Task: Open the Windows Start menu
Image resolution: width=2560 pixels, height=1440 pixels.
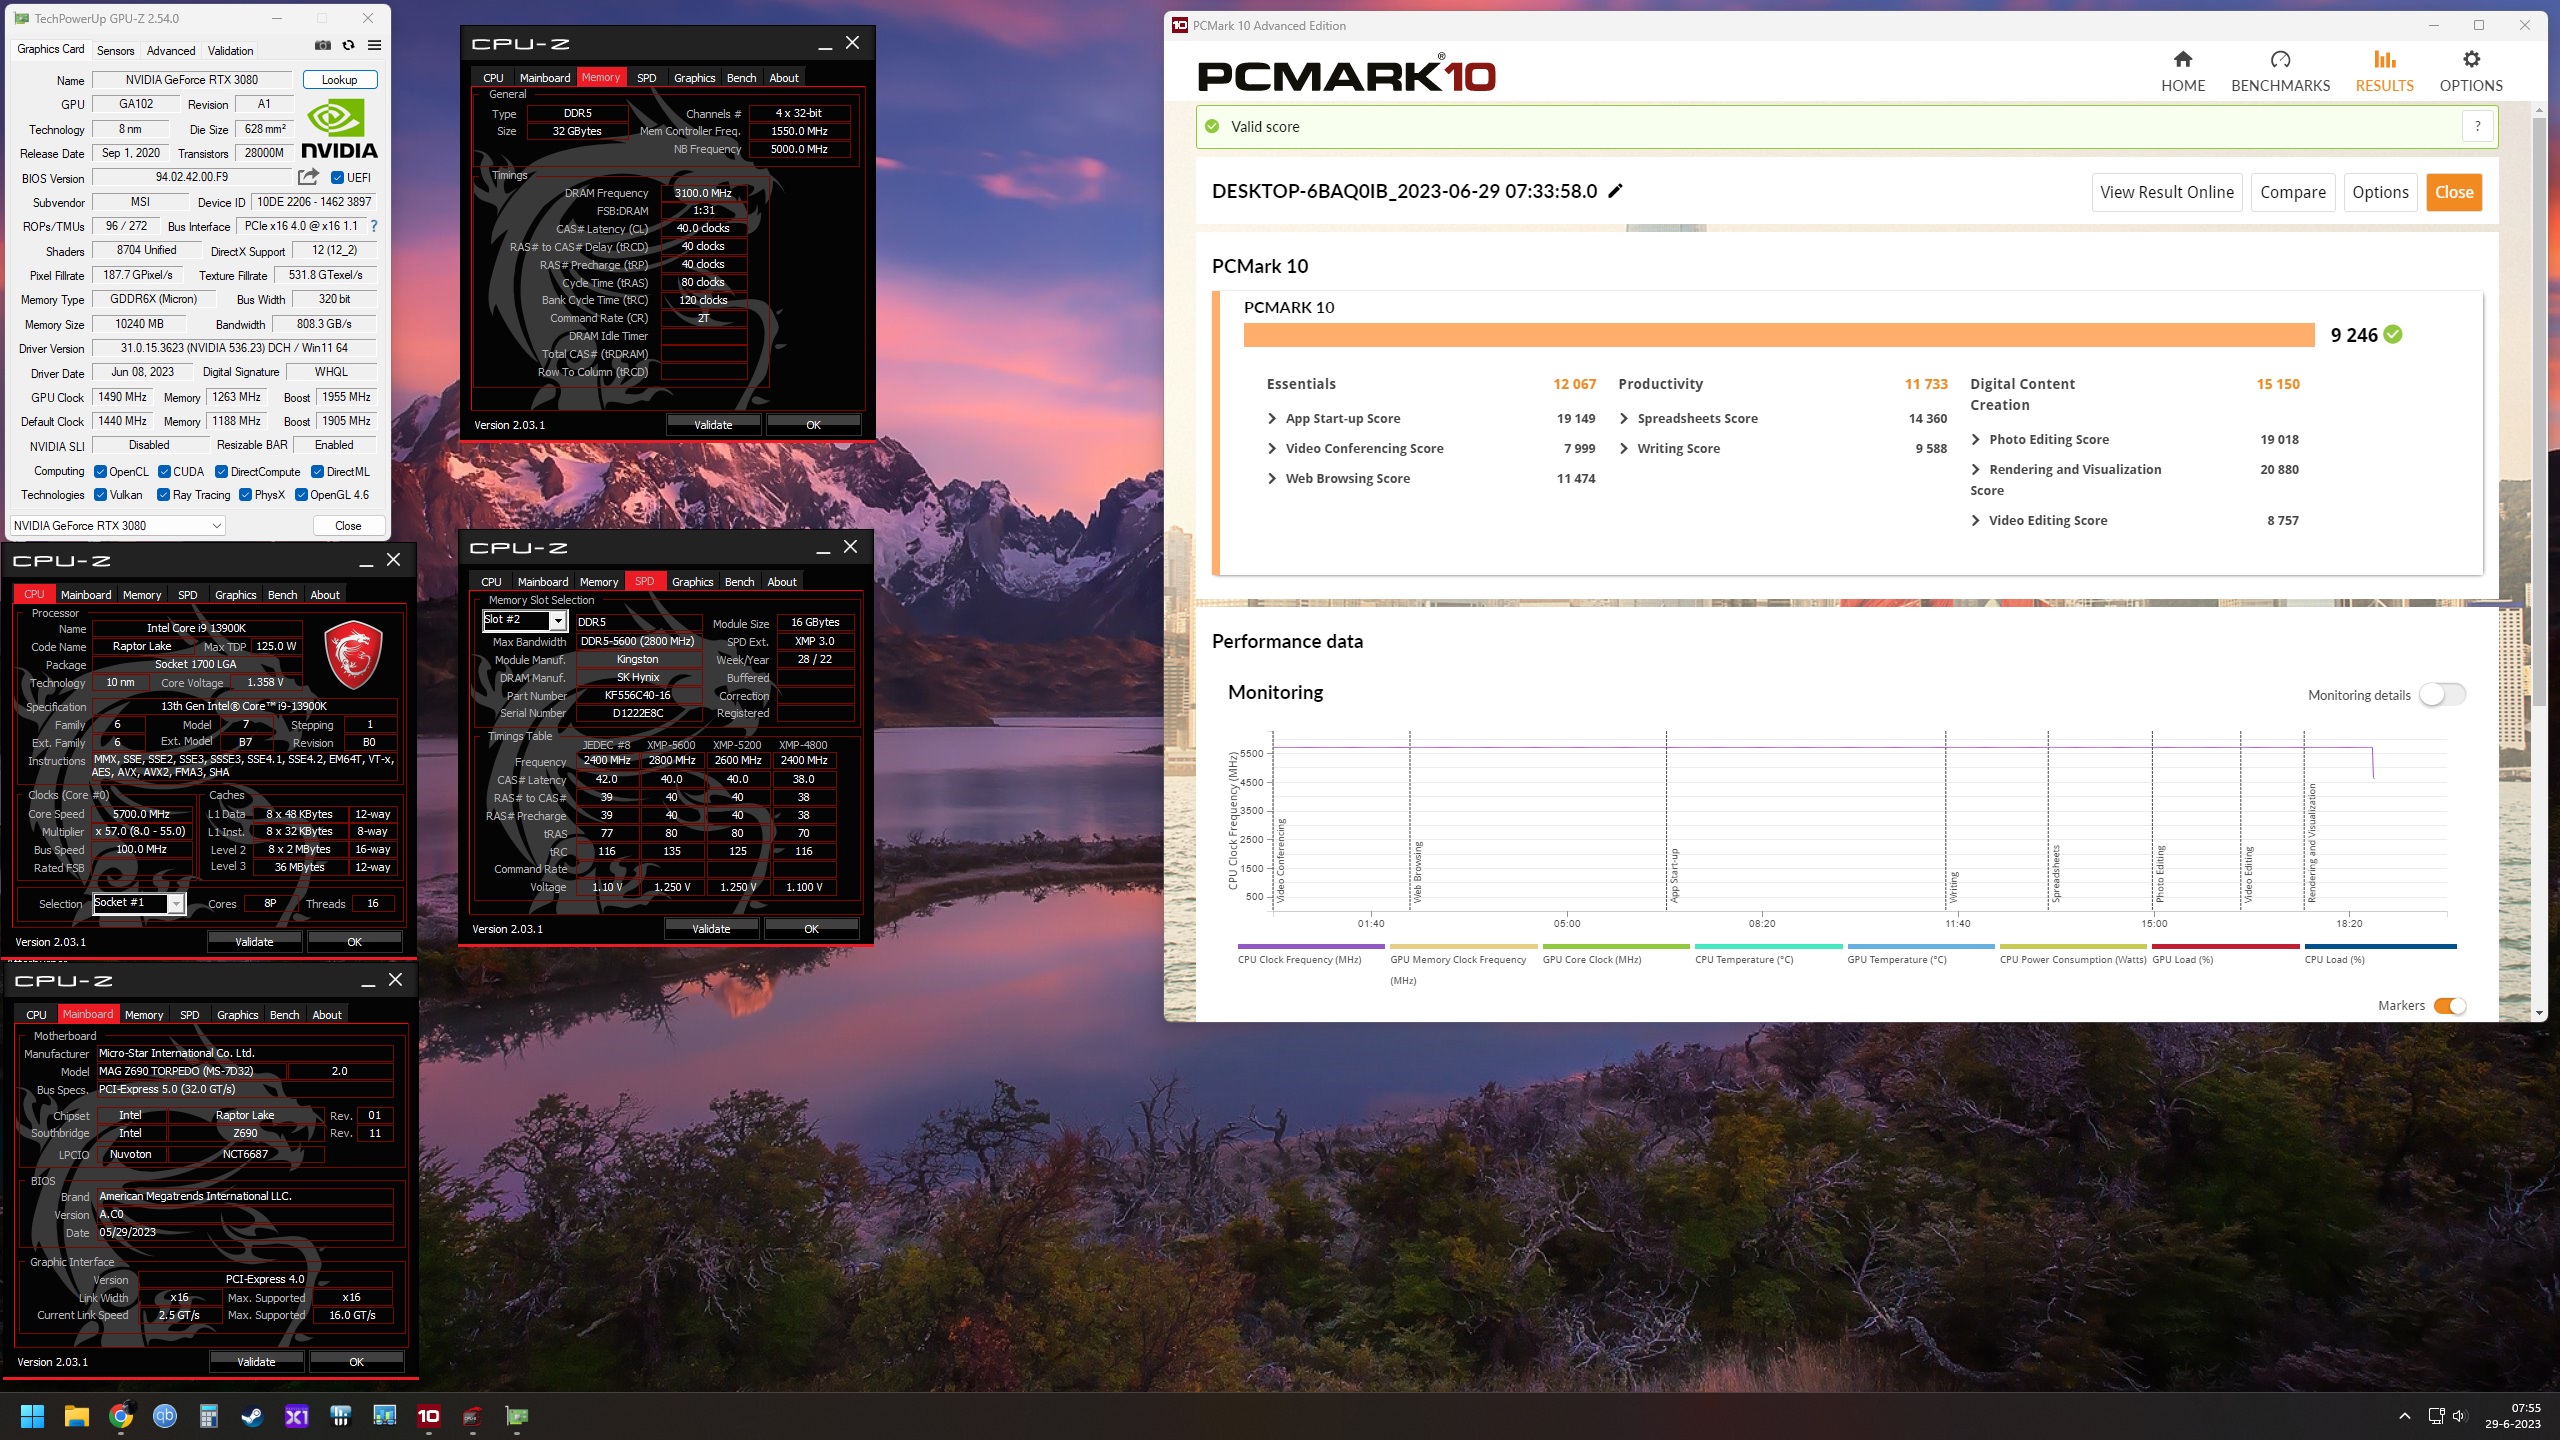Action: [x=32, y=1416]
